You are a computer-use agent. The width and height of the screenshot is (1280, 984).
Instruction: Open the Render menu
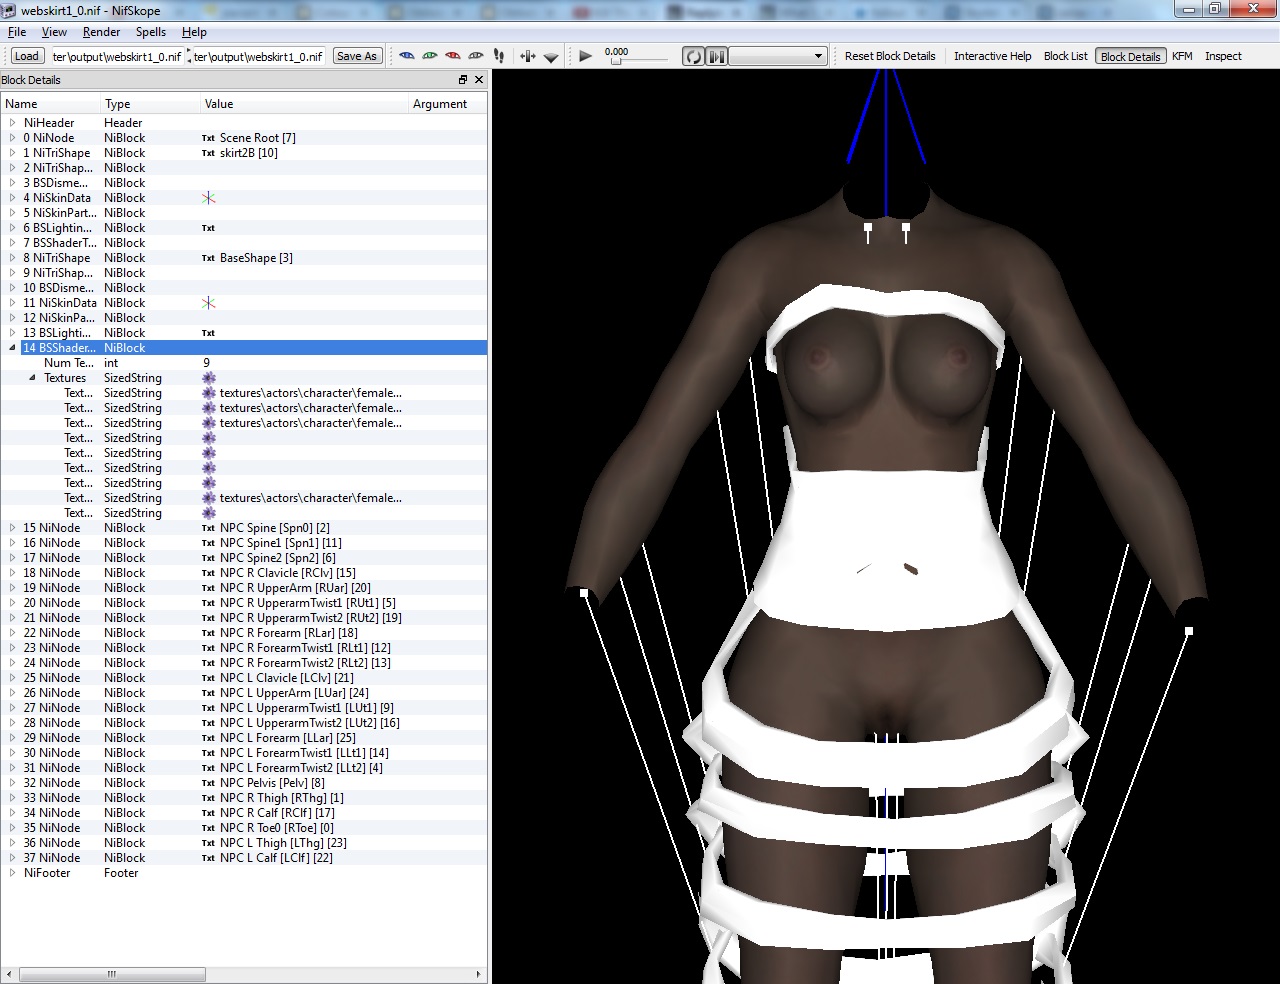pos(101,32)
